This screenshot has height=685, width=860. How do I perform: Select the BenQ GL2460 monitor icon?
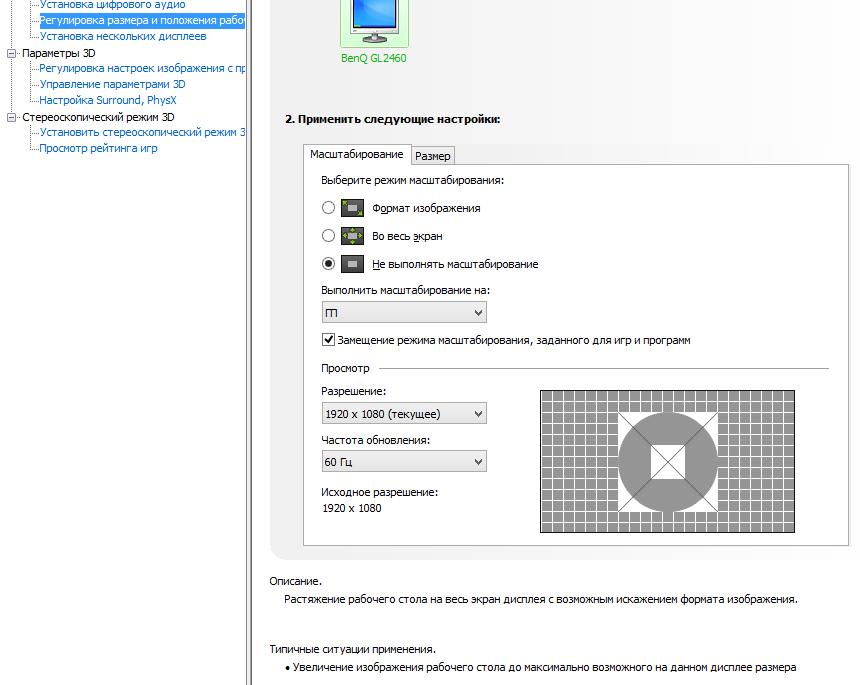(x=375, y=22)
